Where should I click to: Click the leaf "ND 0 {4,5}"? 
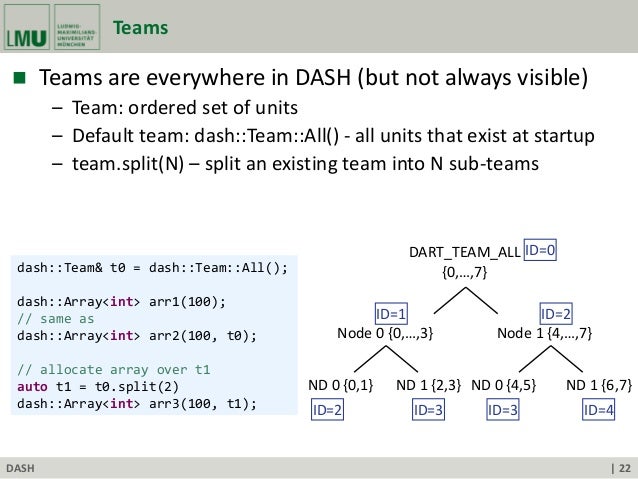pos(503,385)
